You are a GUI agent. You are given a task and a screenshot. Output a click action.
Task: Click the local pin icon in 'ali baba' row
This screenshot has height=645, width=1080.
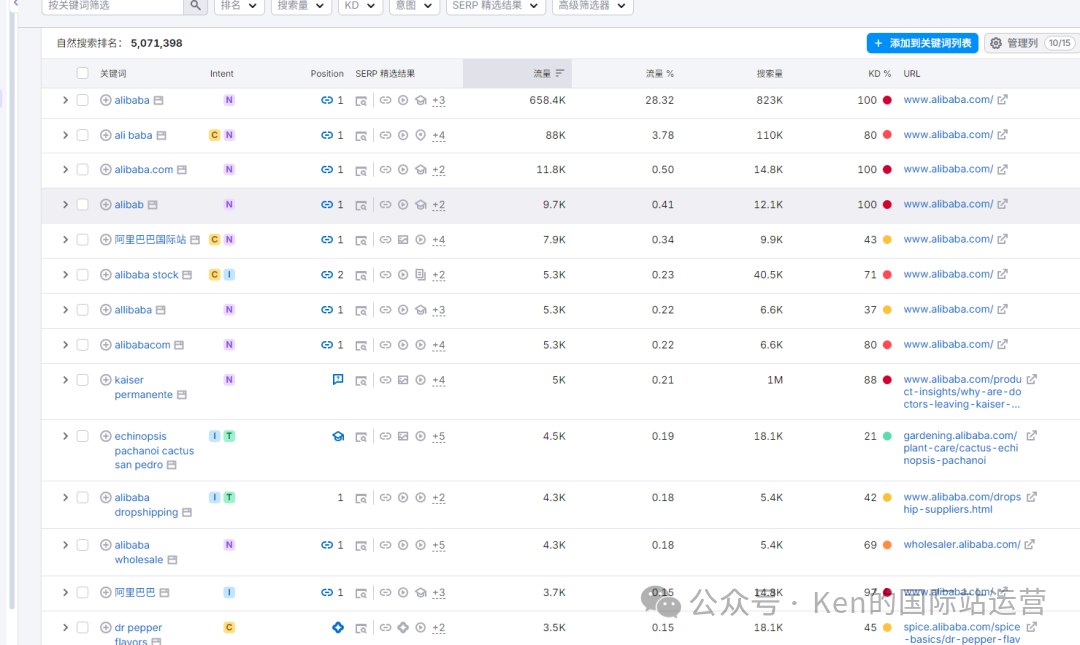pos(420,135)
